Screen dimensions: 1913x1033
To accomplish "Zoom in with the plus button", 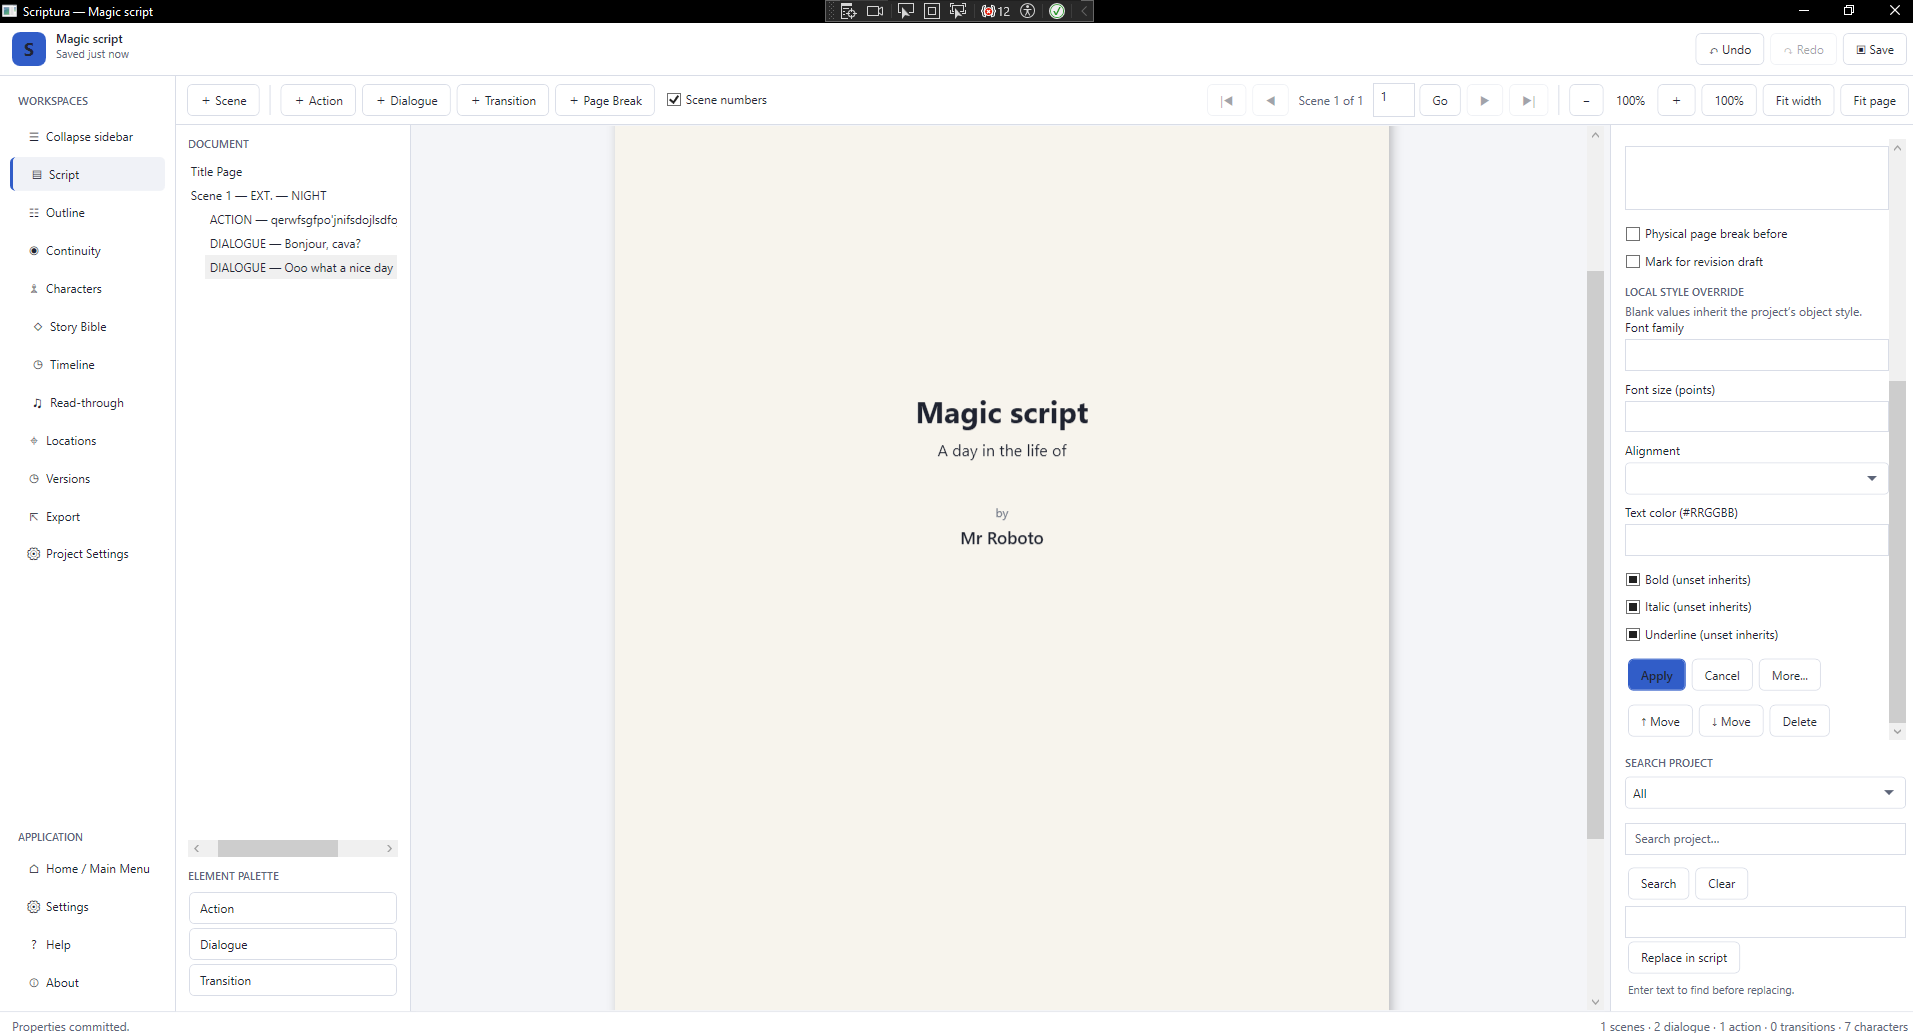I will point(1676,101).
